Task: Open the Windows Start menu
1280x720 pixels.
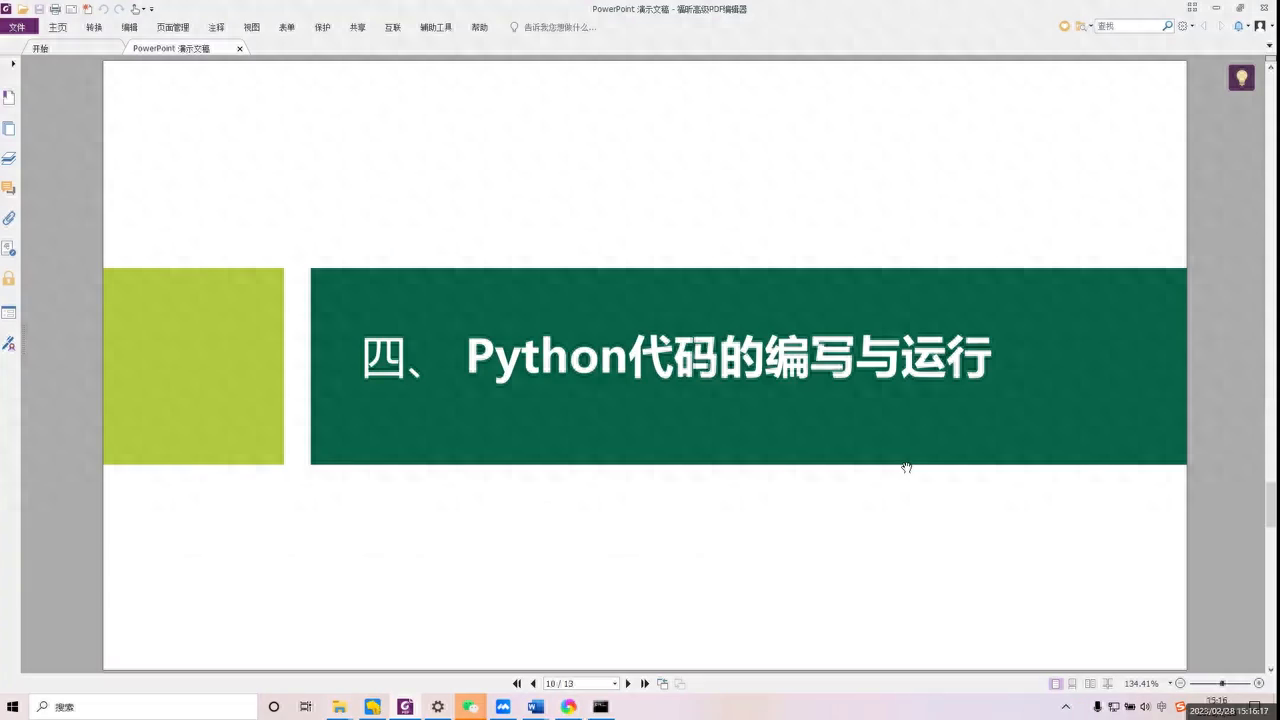Action: point(13,707)
